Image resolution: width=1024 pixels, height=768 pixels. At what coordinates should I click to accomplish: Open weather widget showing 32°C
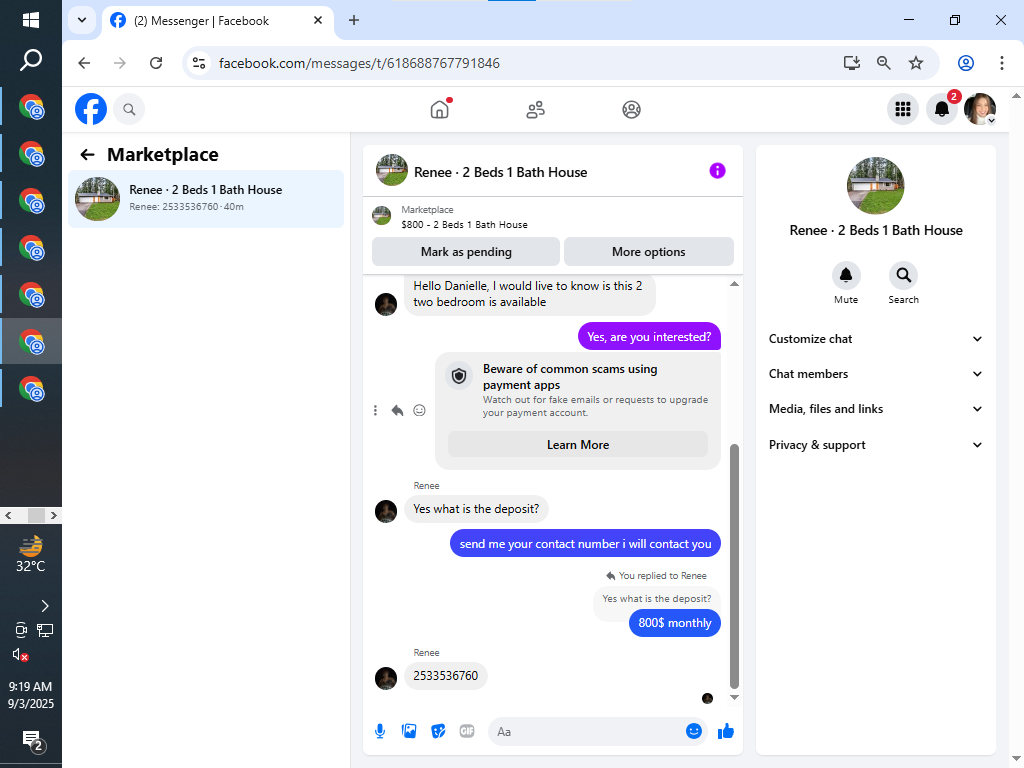click(x=31, y=555)
